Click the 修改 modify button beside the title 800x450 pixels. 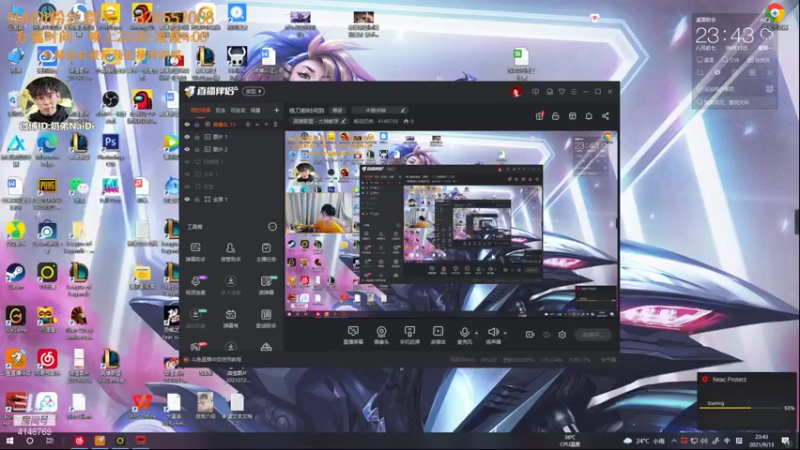coord(337,110)
